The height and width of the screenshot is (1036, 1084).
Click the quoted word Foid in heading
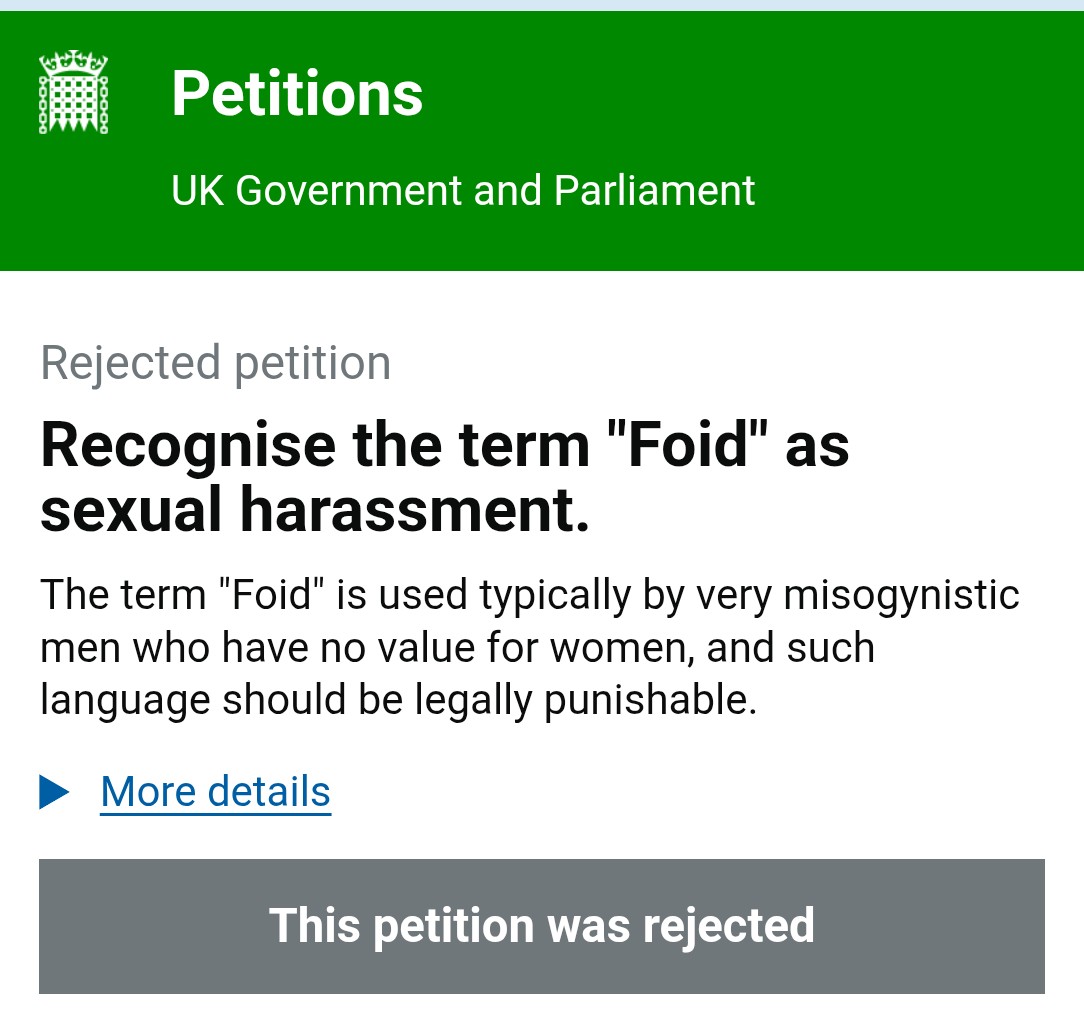(x=687, y=445)
